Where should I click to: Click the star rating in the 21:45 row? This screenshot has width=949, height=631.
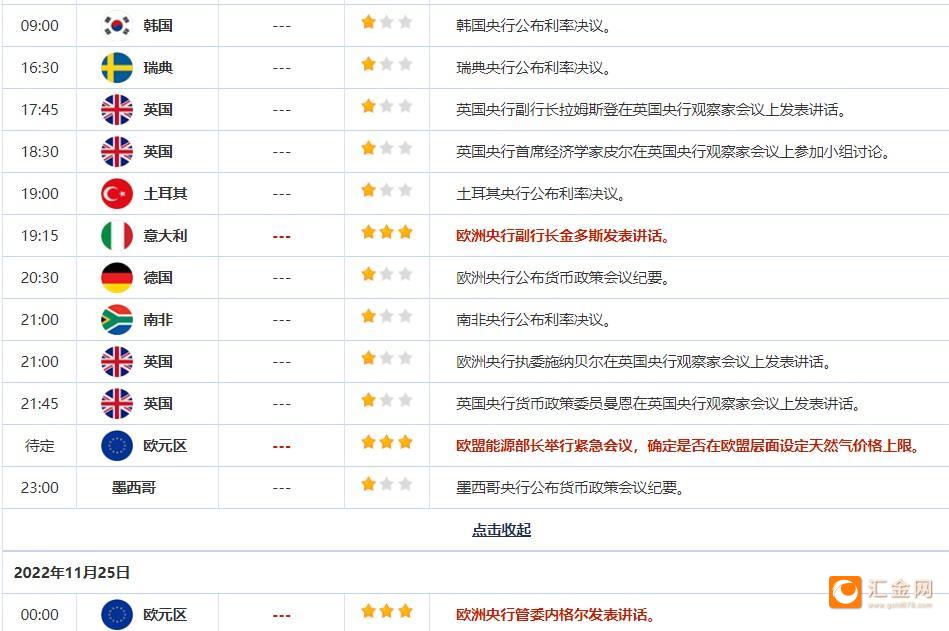[x=386, y=401]
